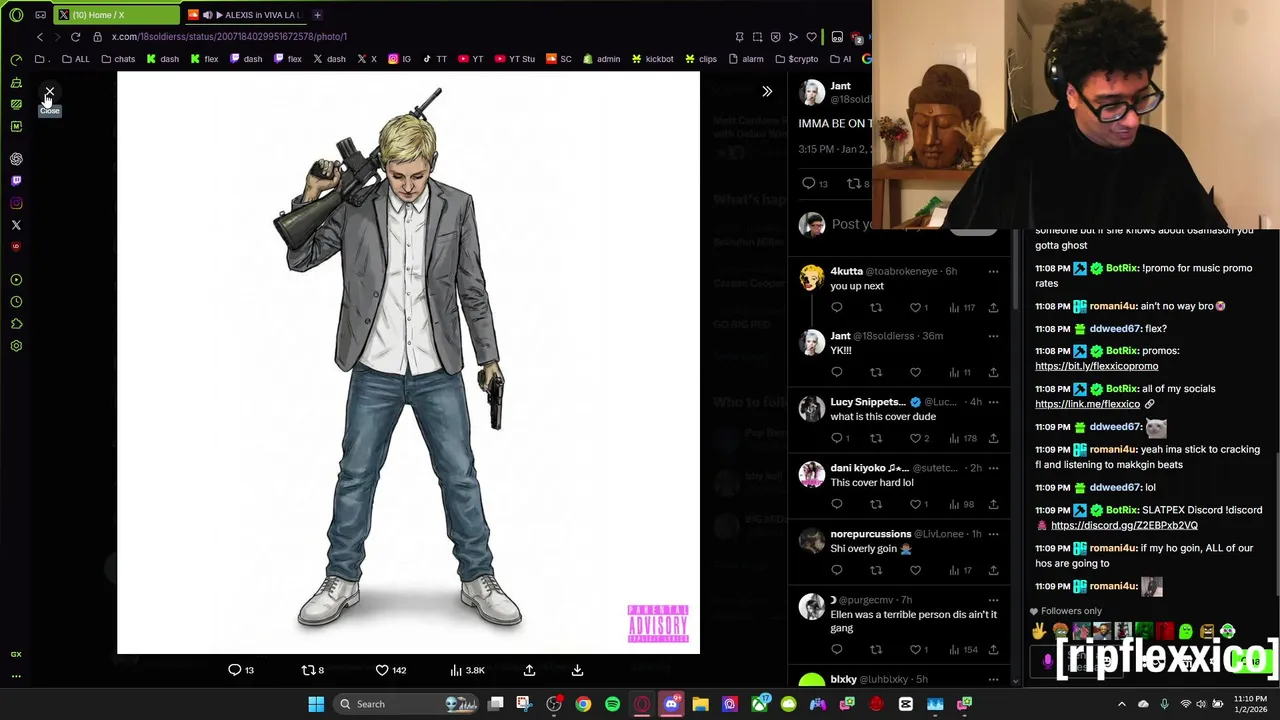Screen dimensions: 1280x720
Task: Open Instagram in the Opera sidebar
Action: (x=16, y=203)
